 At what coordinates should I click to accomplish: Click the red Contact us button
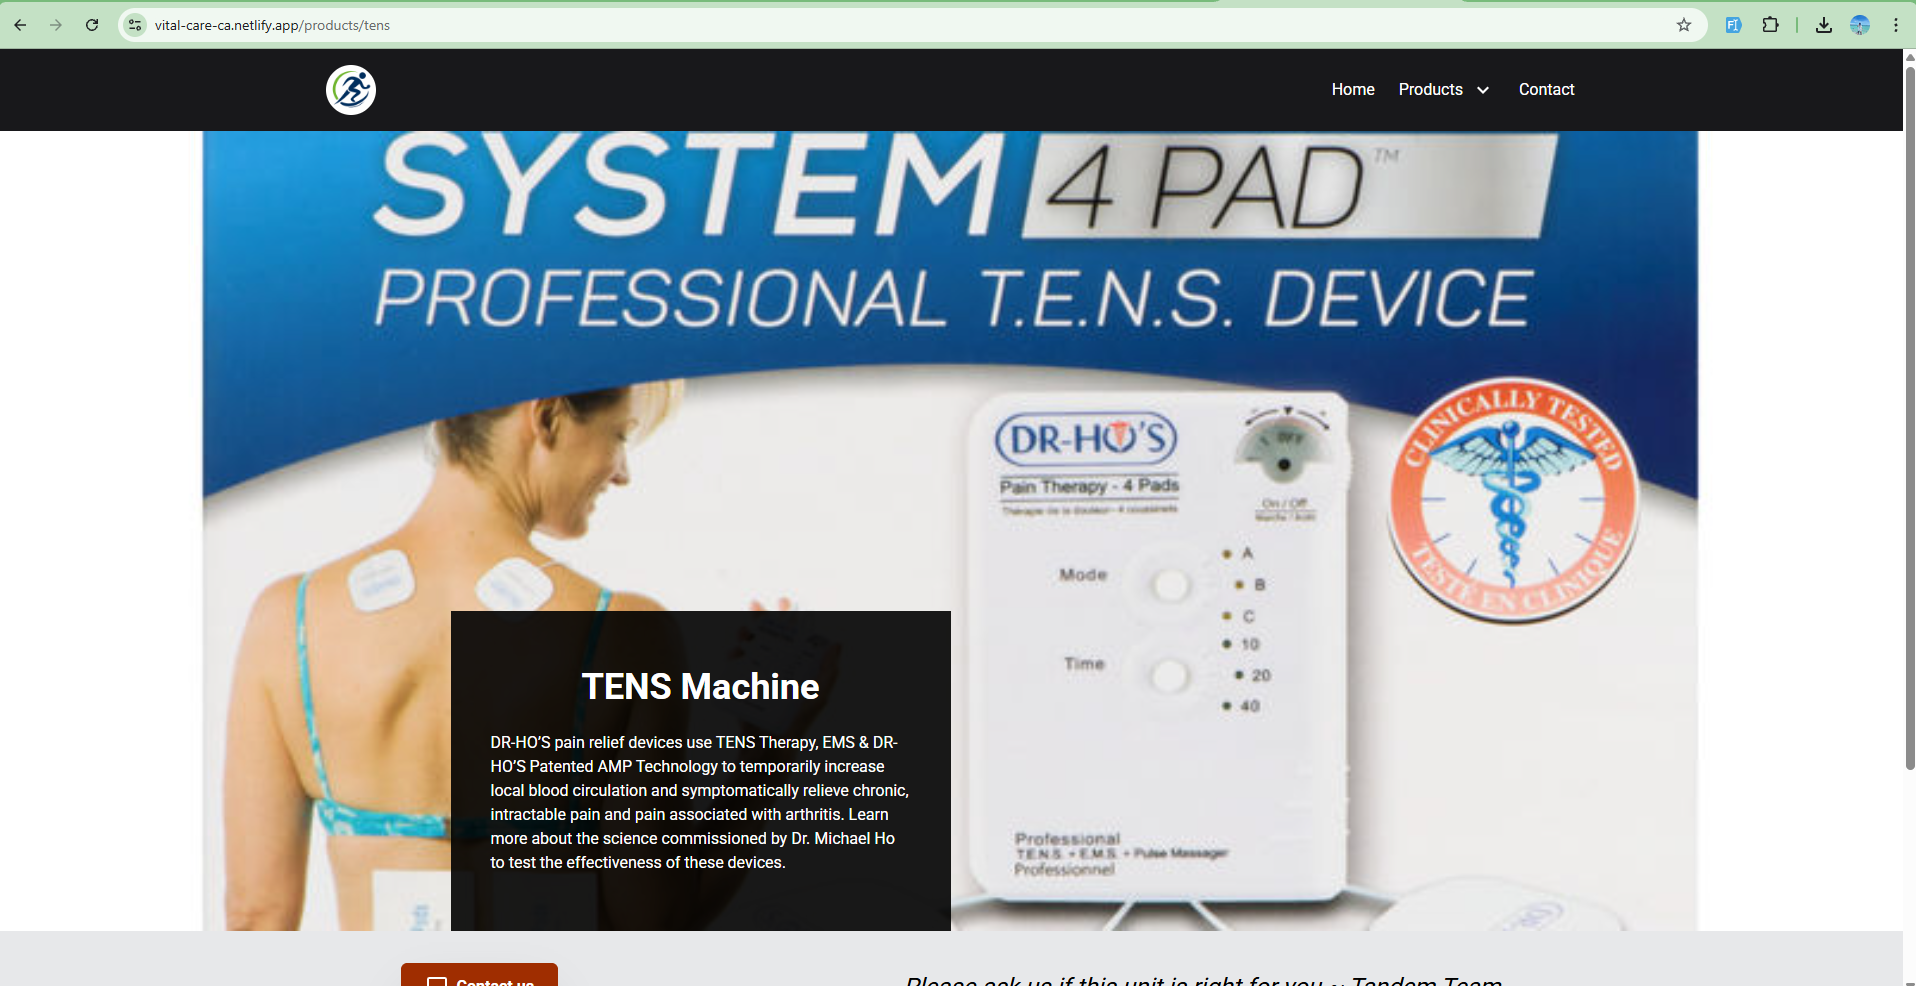tap(479, 975)
